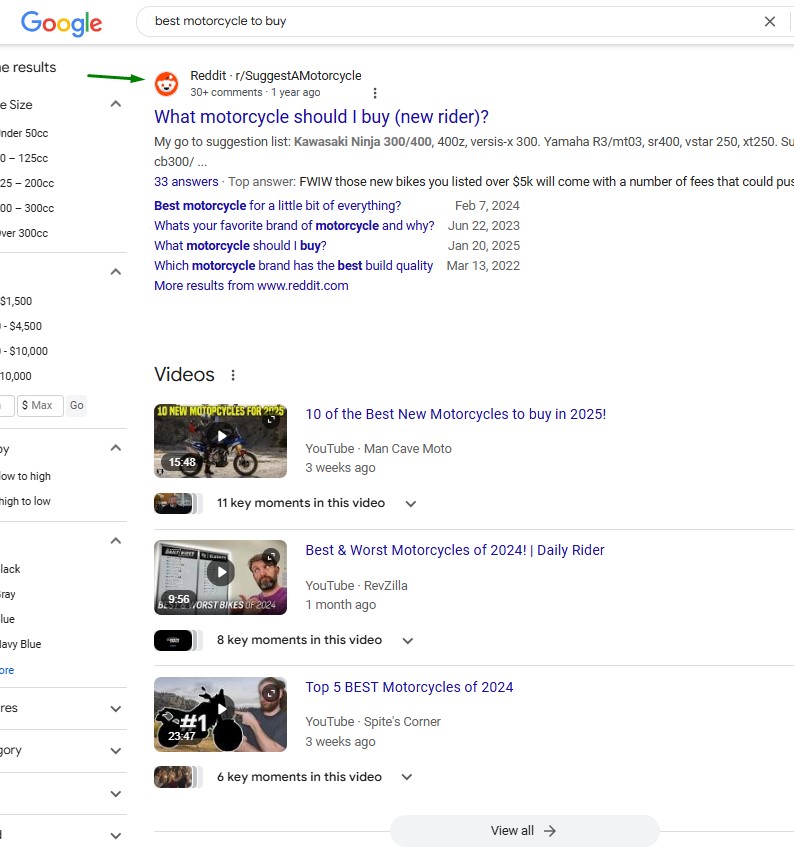The width and height of the screenshot is (794, 853).
Task: Expand the filter section ending in 'res'
Action: point(116,709)
